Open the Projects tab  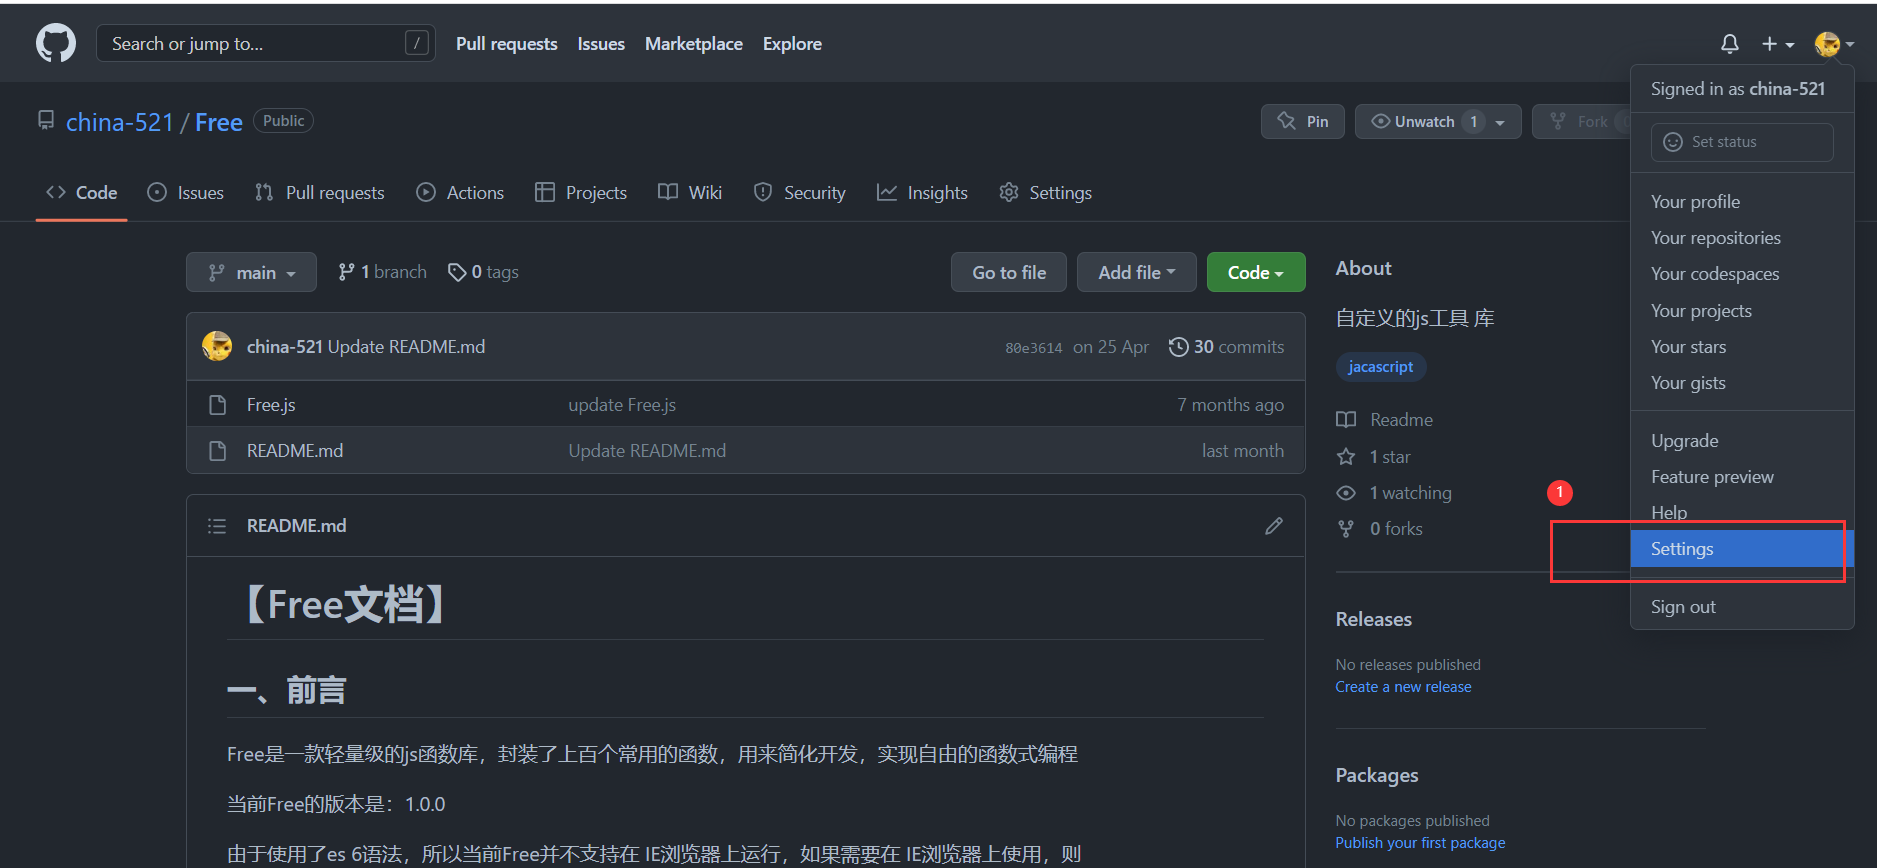pos(581,193)
